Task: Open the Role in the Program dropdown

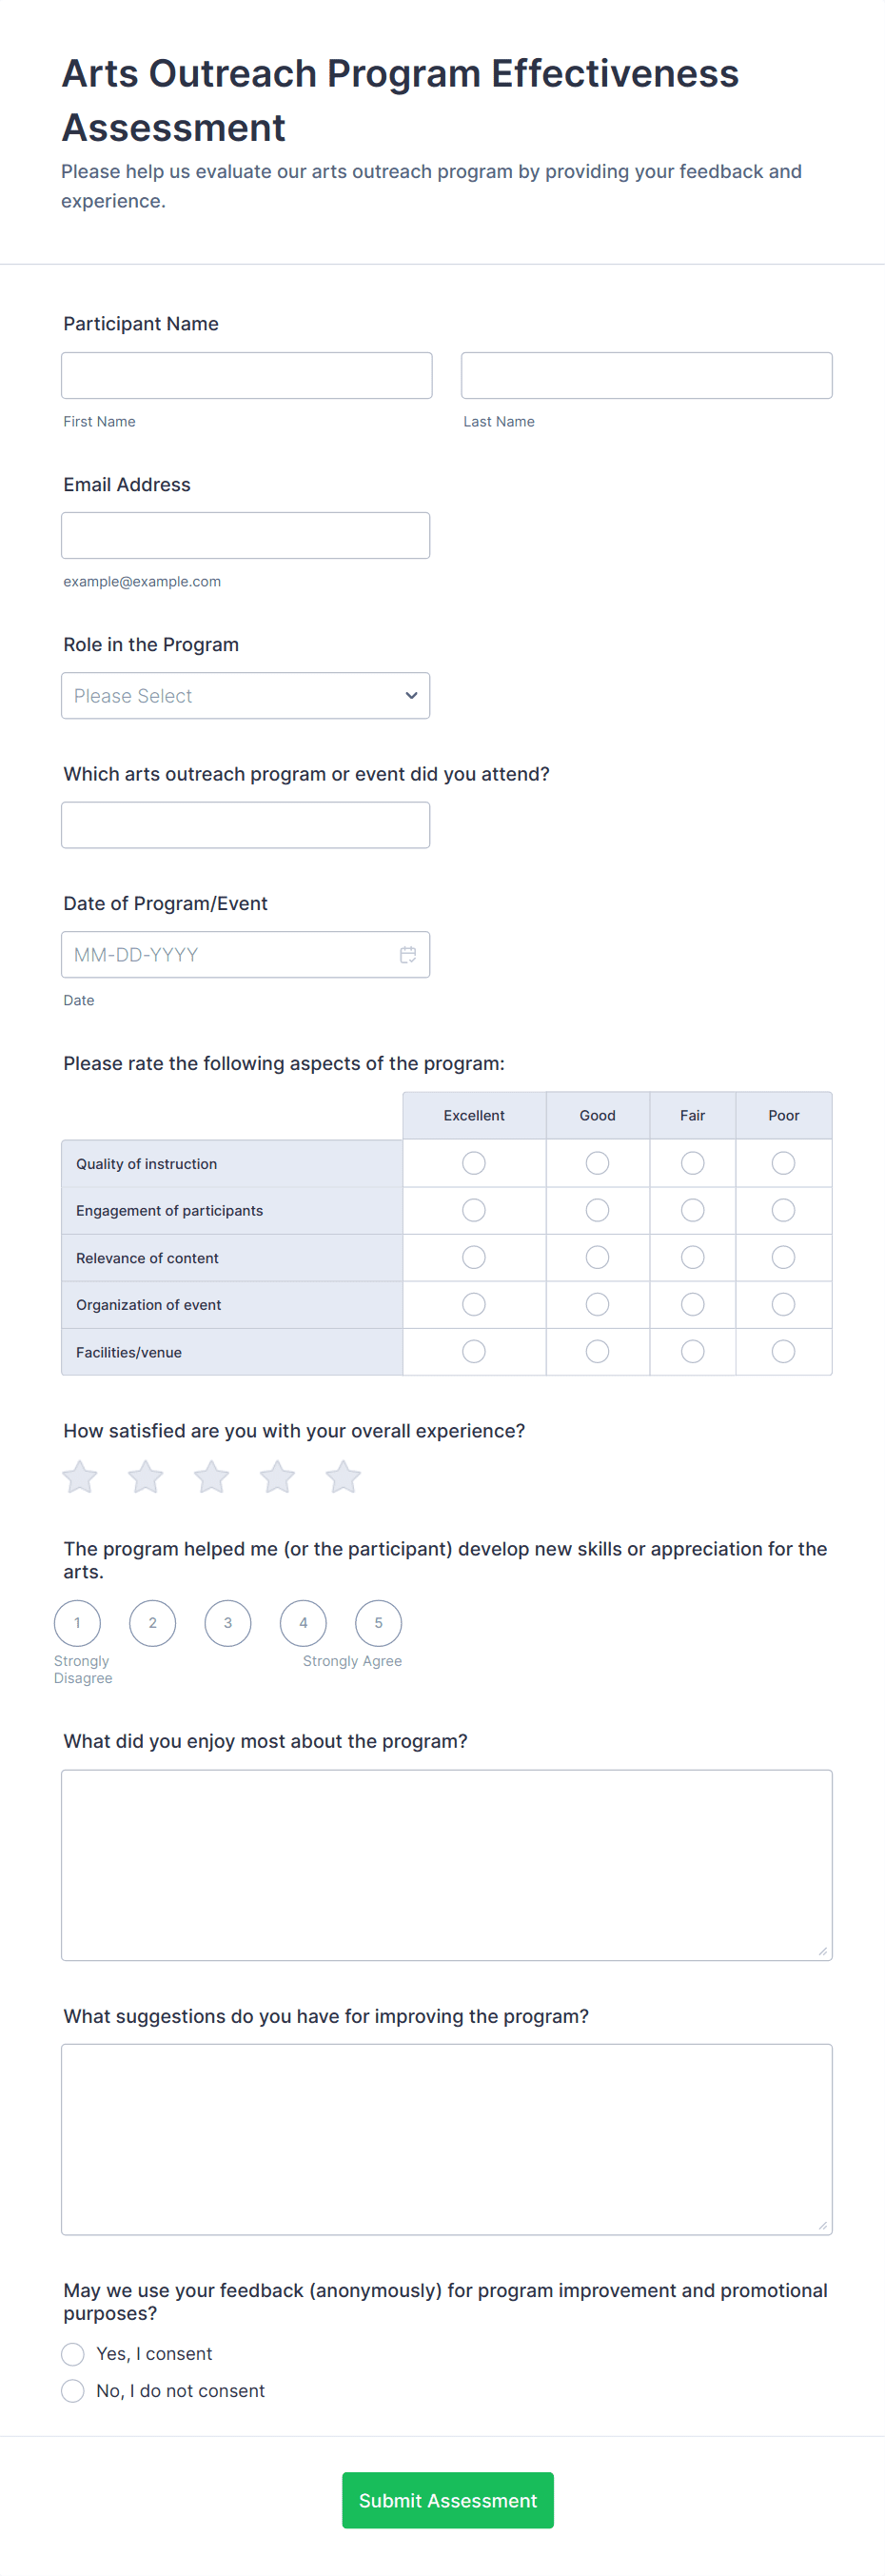Action: tap(245, 696)
